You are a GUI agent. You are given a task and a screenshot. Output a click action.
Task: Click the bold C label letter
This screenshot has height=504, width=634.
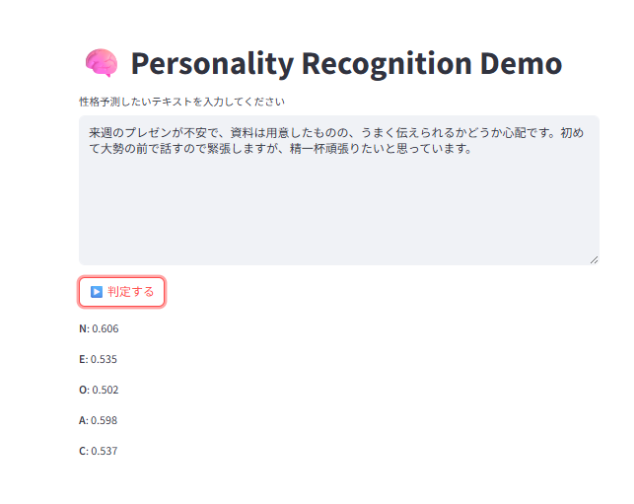82,451
